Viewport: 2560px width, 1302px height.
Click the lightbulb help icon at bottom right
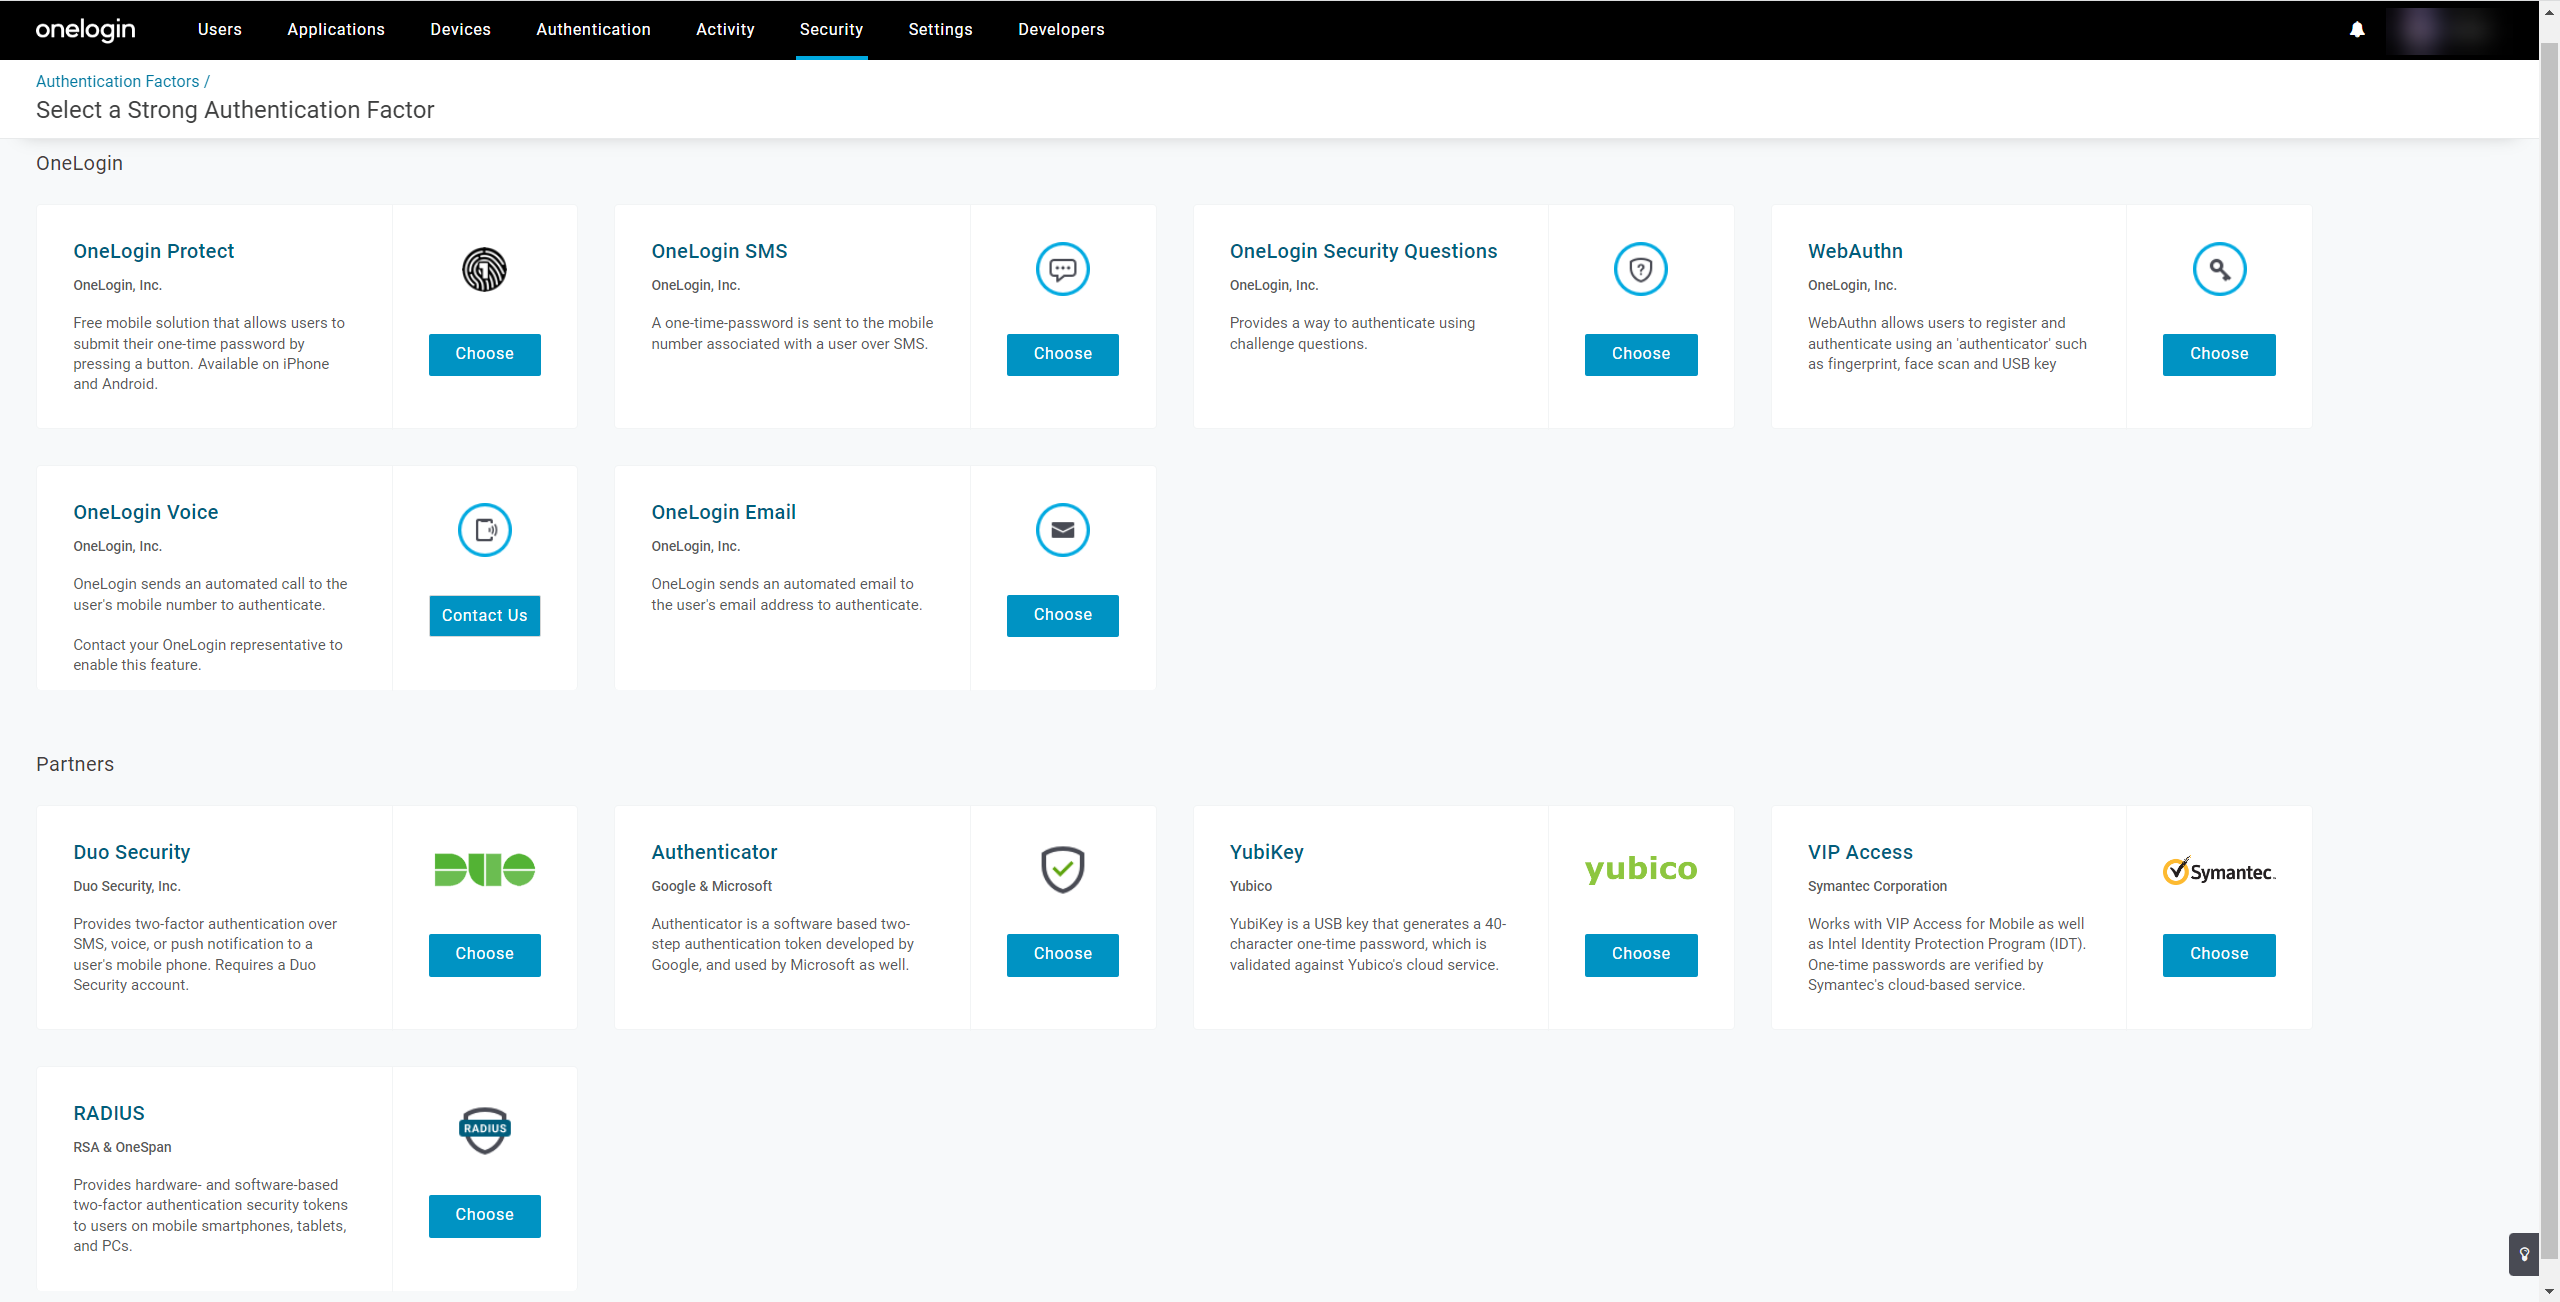point(2524,1254)
